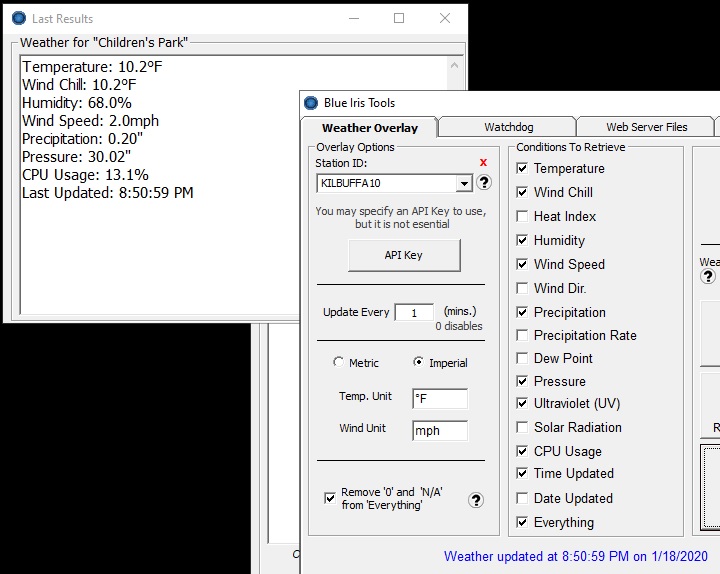Click 'Last Updated: 8:50:59 PM' line
Image resolution: width=720 pixels, height=574 pixels.
pyautogui.click(x=108, y=193)
